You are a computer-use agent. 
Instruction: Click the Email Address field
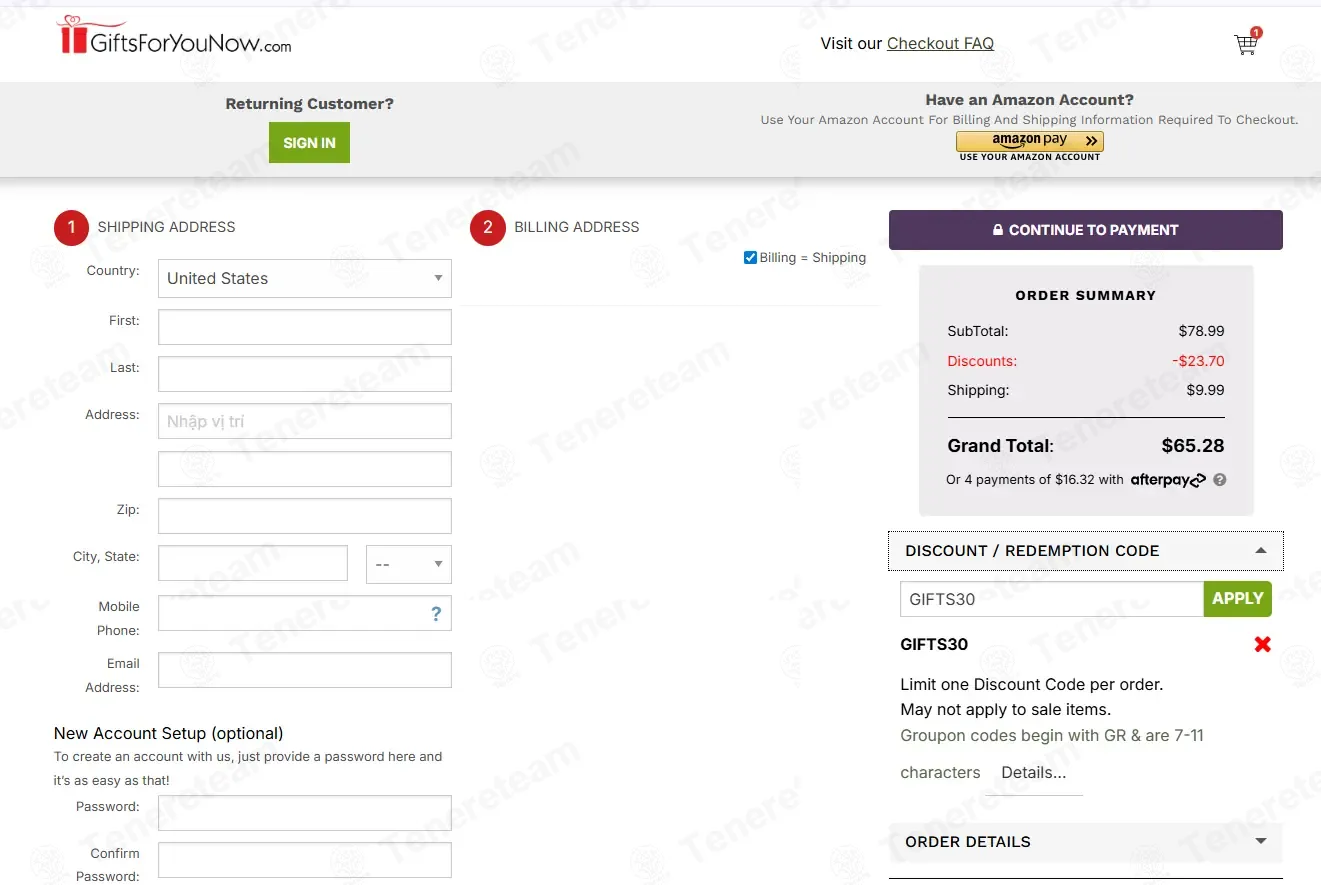point(305,670)
